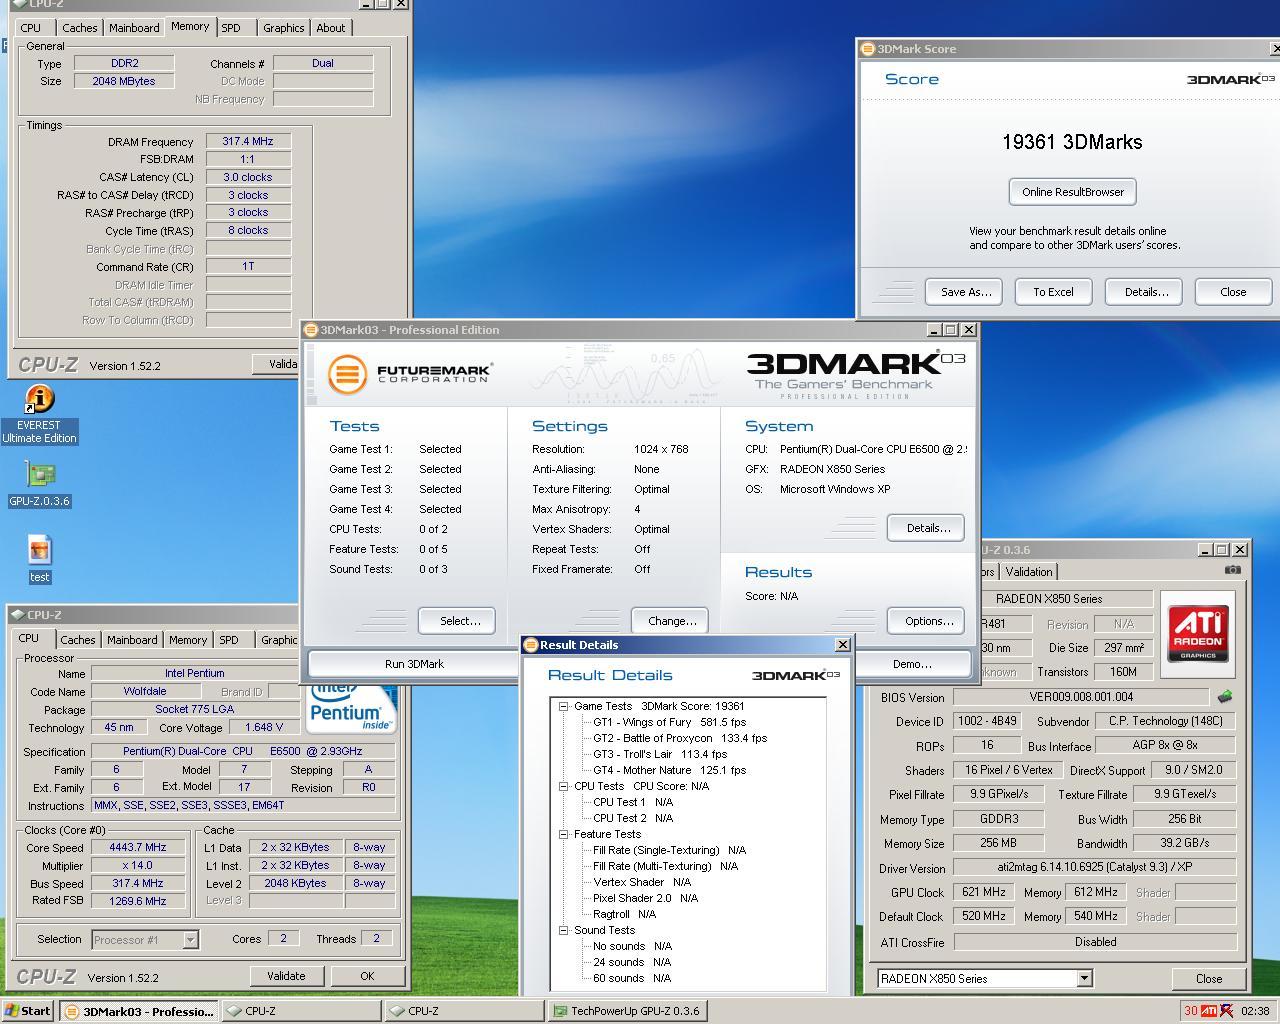Click the ATI Radeon logo in GPU-Z
This screenshot has height=1024, width=1280.
tap(1197, 633)
